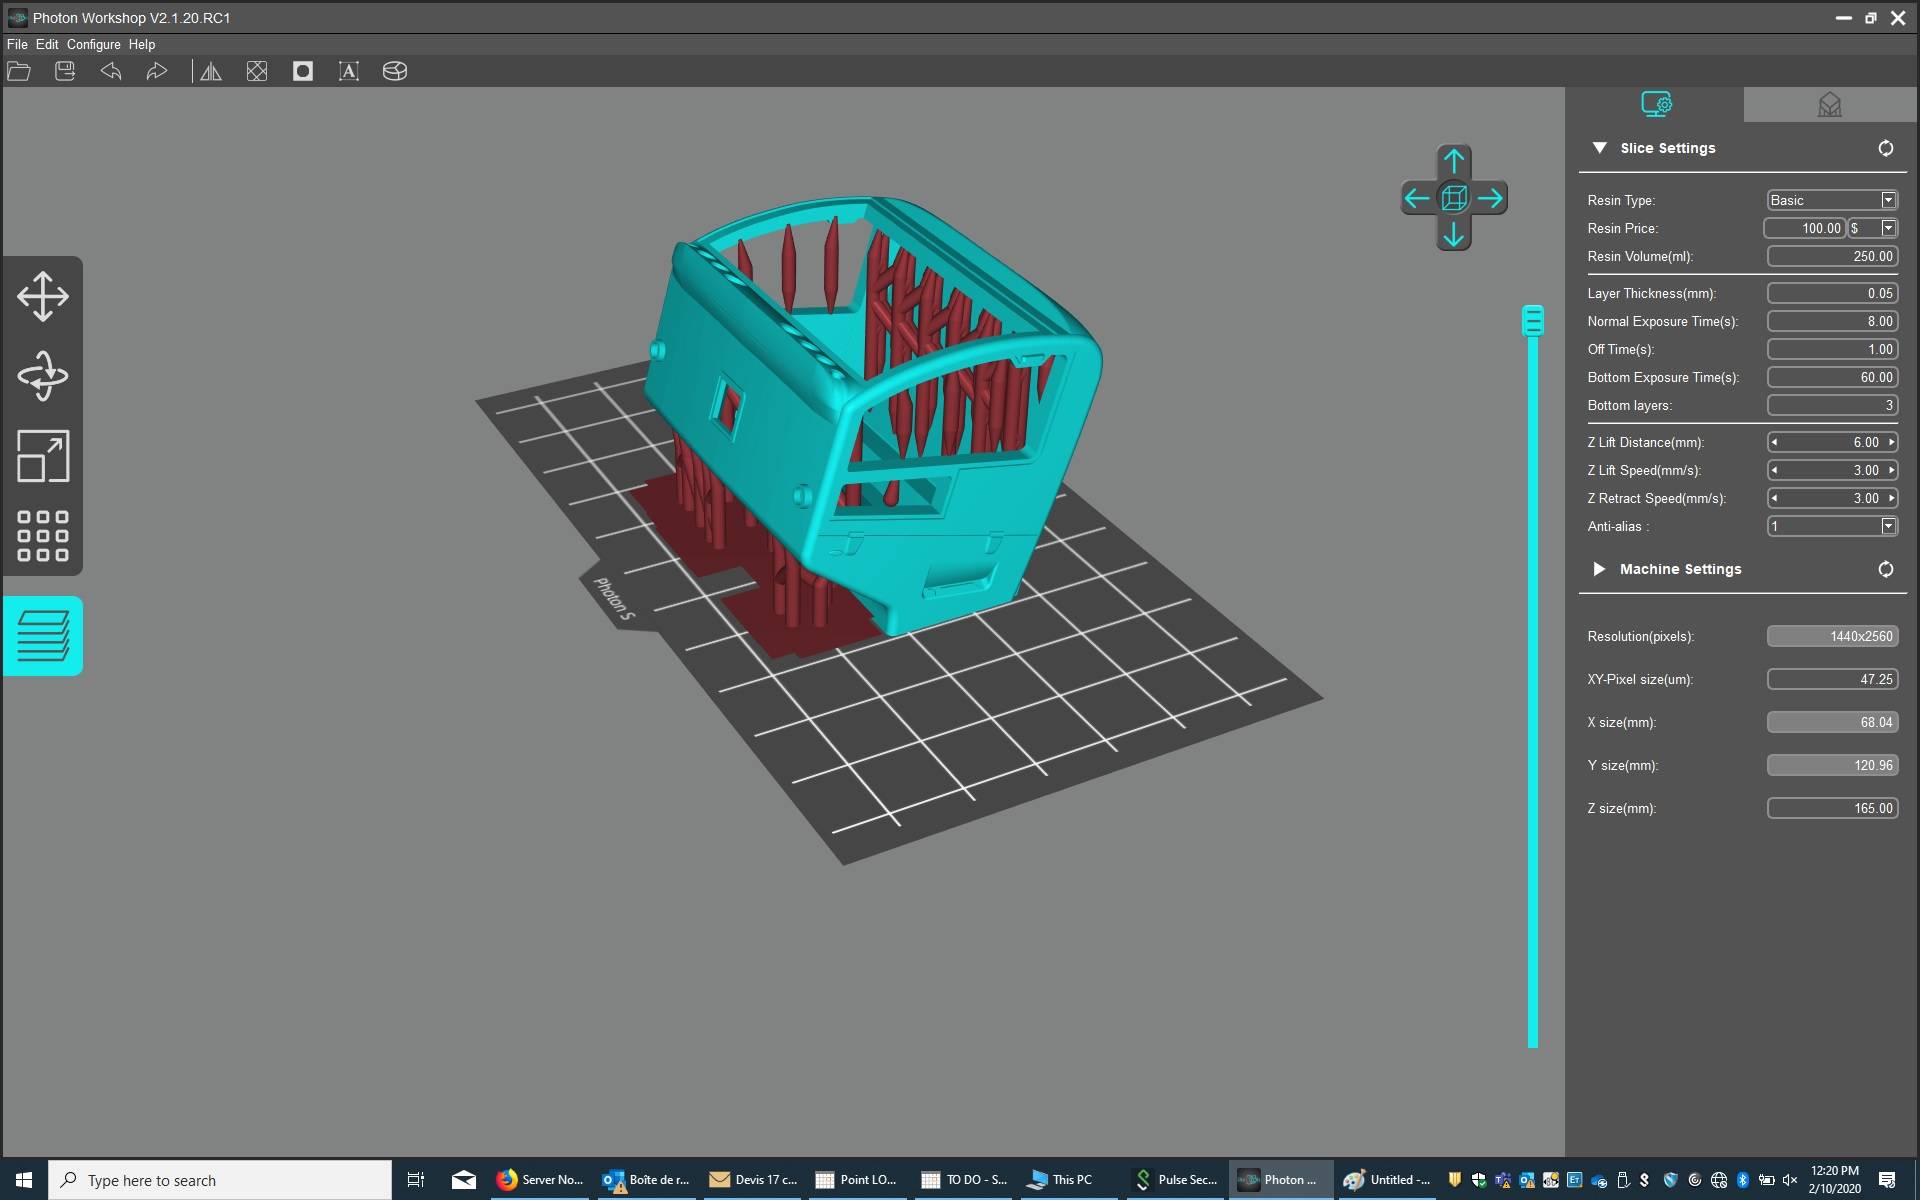Screen dimensions: 1920x1200
Task: Select the hollow tool icon
Action: point(303,71)
